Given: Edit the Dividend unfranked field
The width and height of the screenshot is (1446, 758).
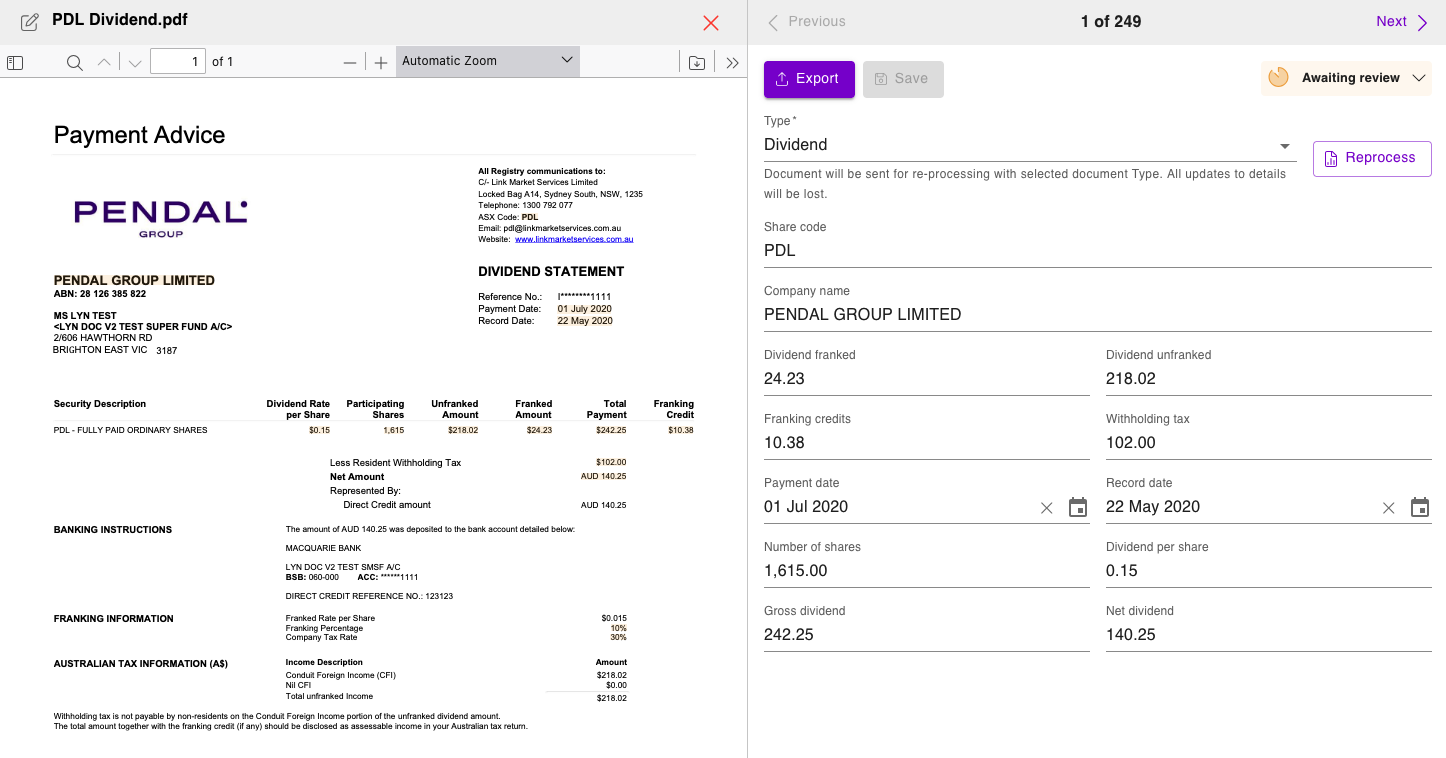Looking at the screenshot, I should tap(1269, 379).
